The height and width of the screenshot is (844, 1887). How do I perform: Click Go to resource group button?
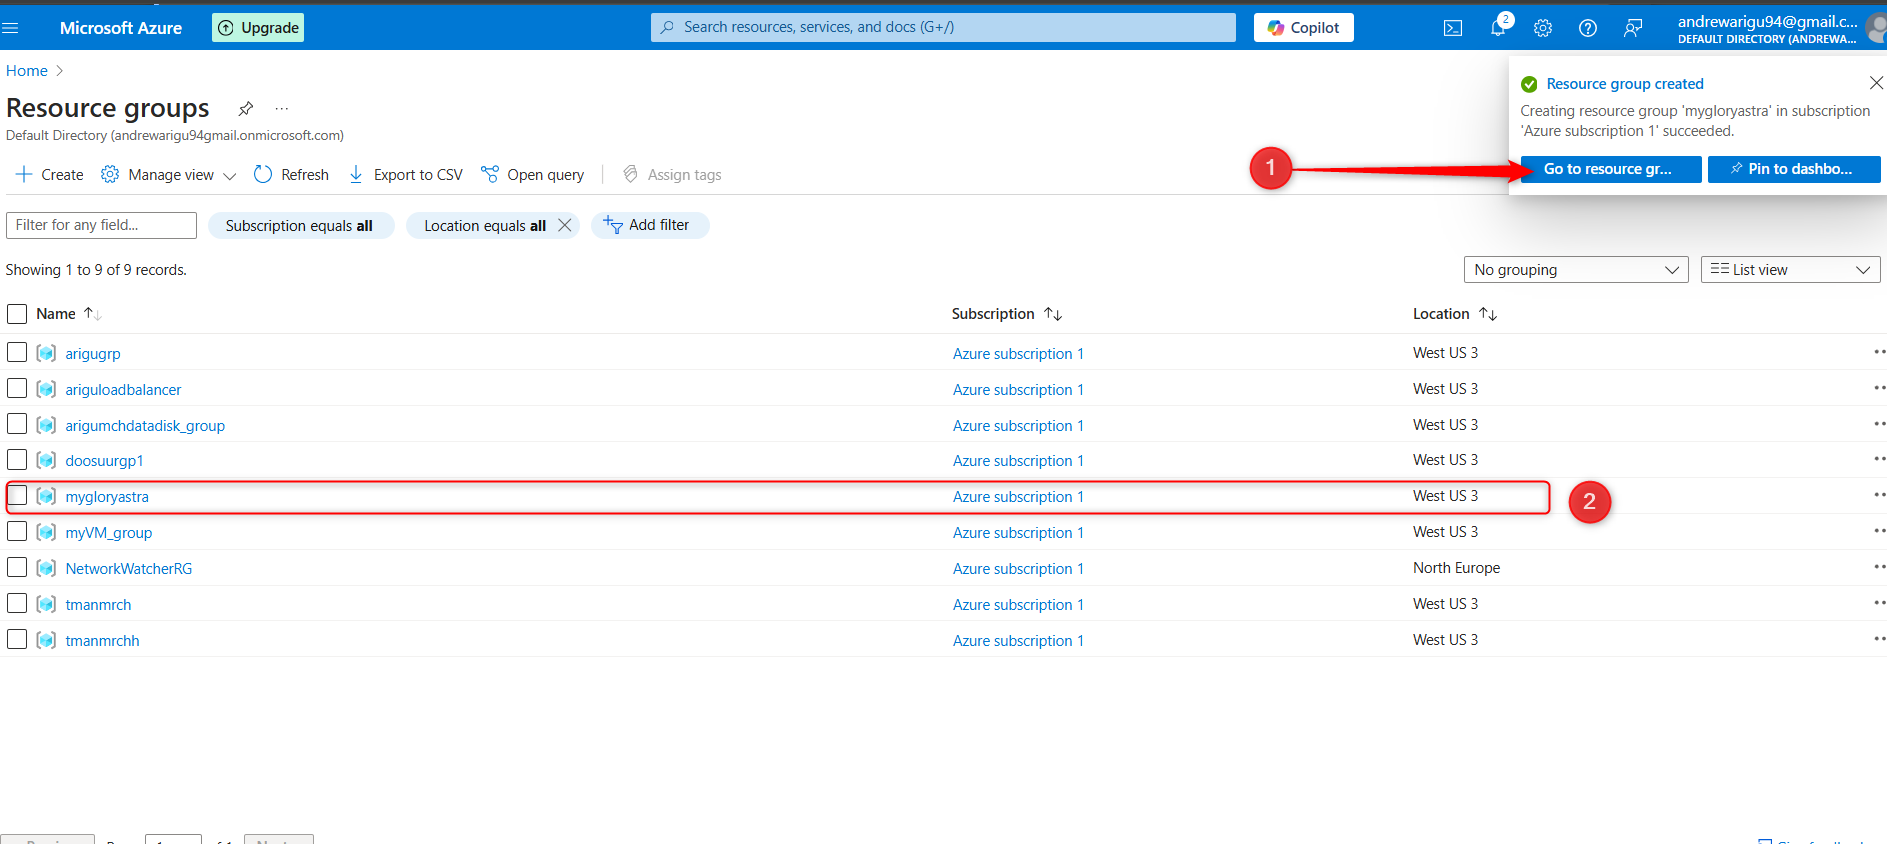coord(1610,169)
